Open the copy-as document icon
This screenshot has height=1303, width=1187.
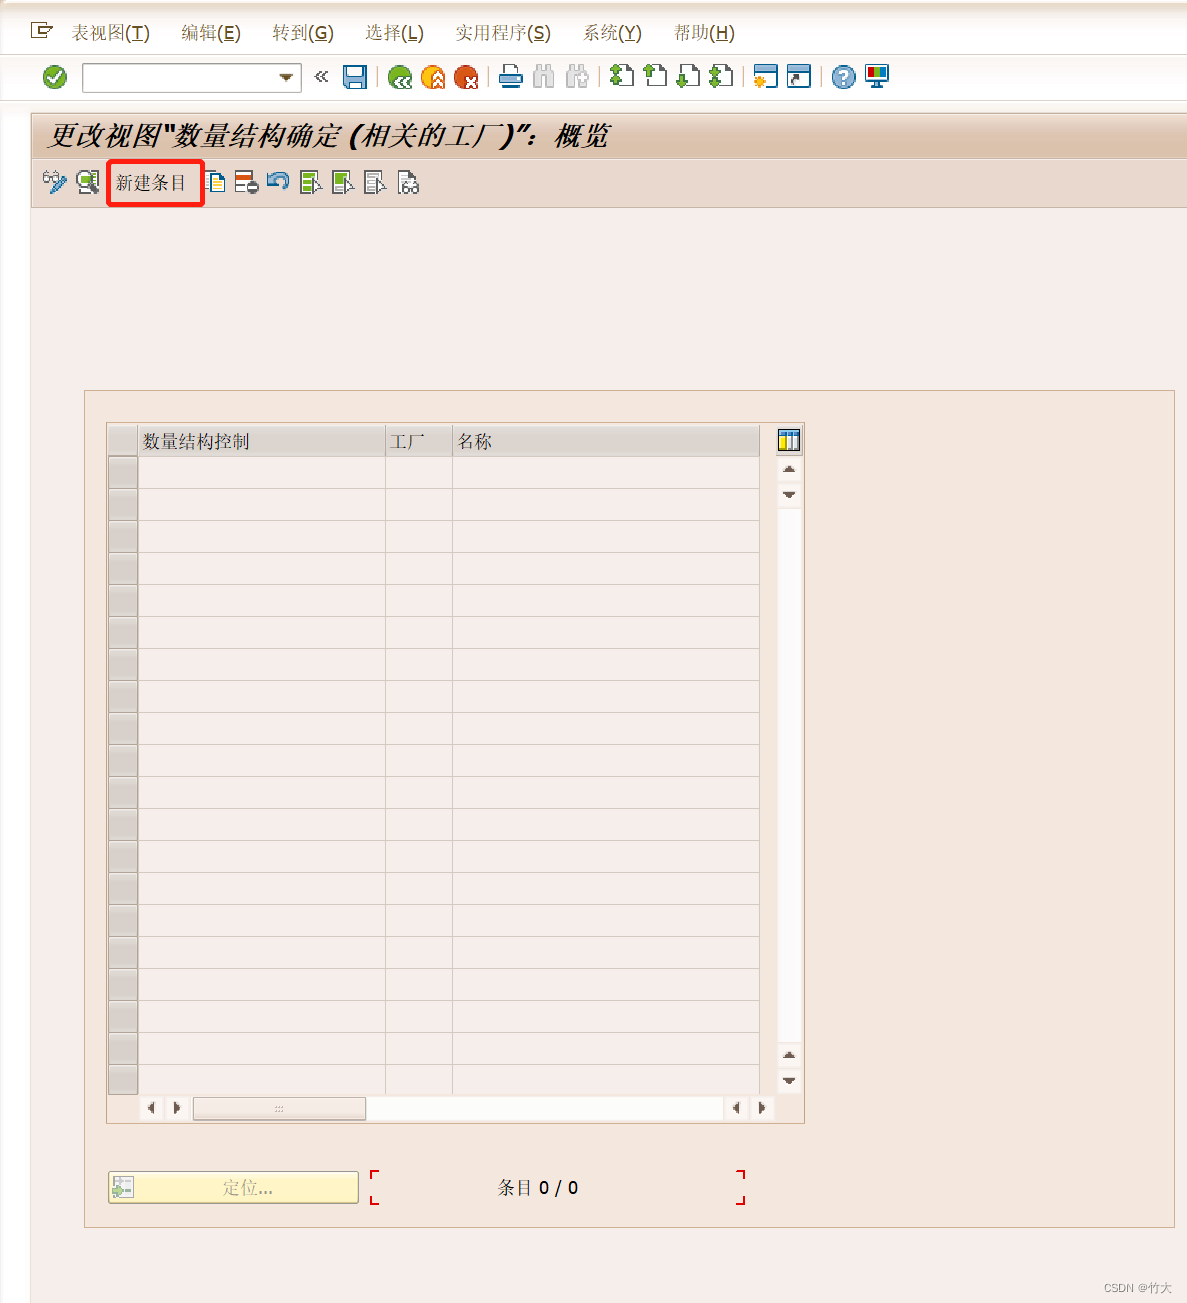click(x=214, y=182)
